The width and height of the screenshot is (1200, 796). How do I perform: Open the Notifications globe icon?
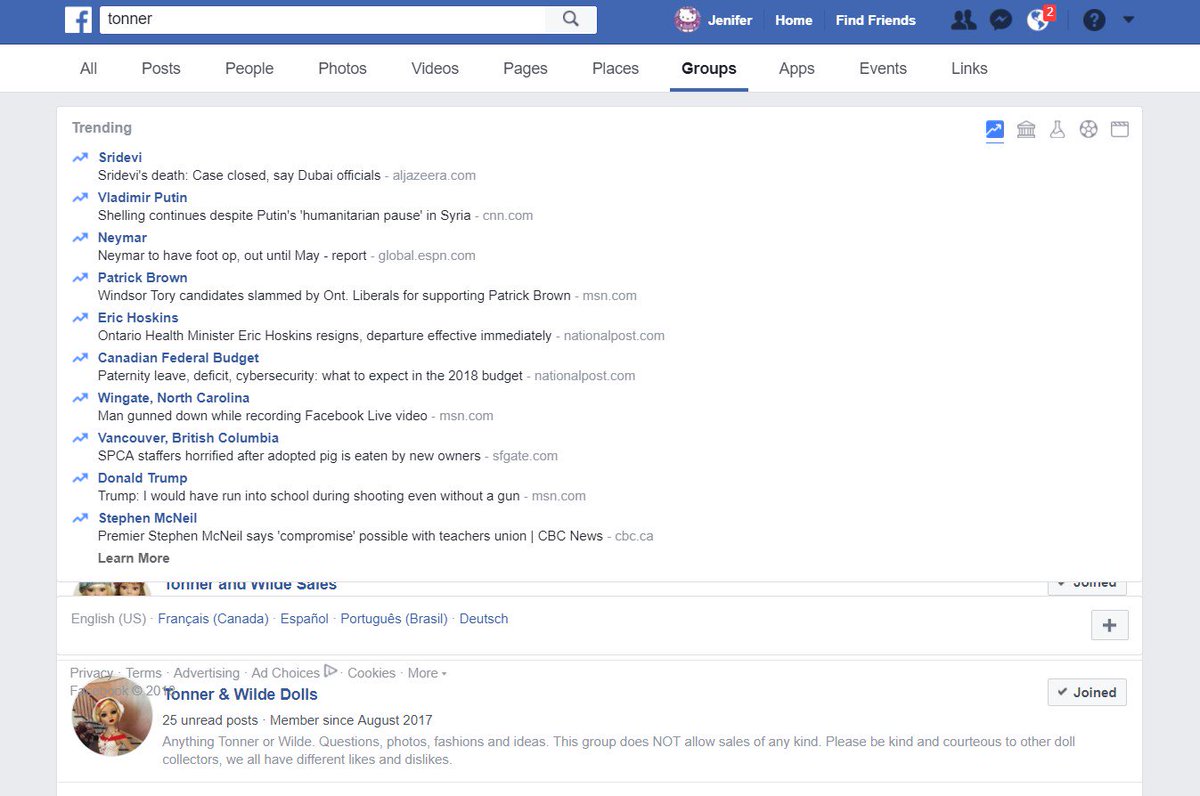(x=1038, y=20)
